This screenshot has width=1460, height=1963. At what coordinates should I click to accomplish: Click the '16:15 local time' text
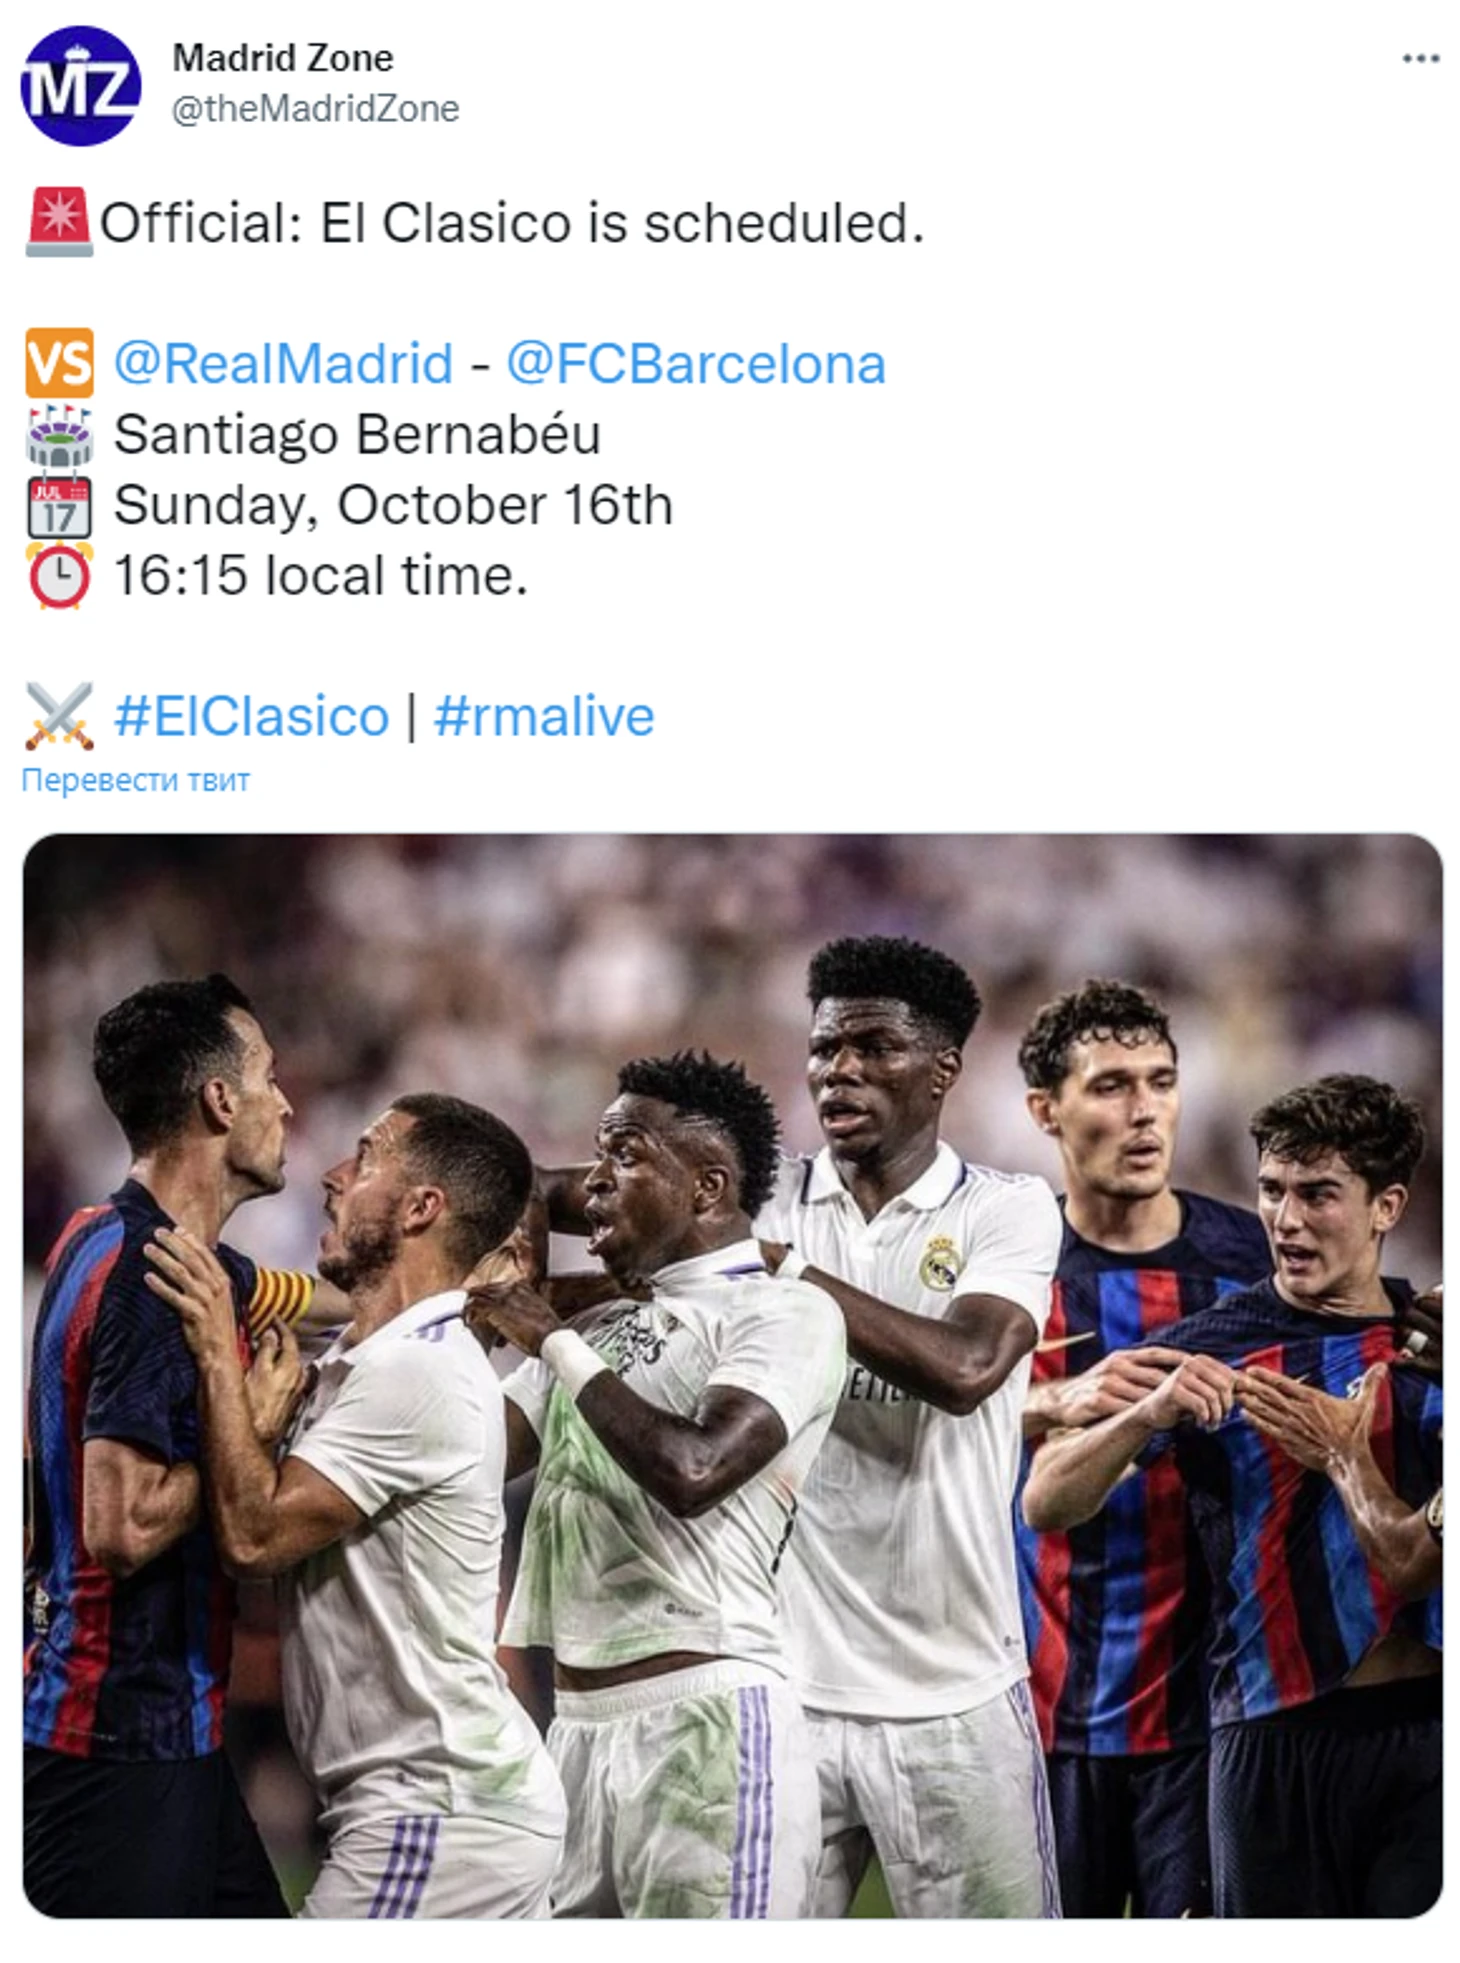[321, 576]
